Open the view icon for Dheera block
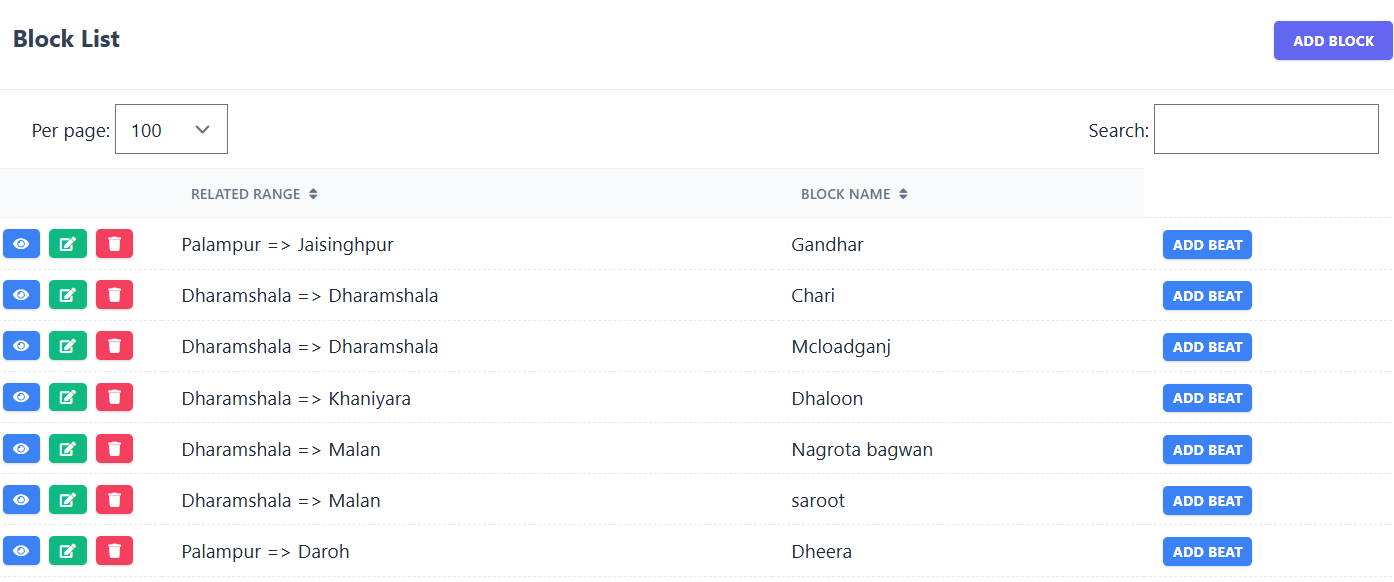 pyautogui.click(x=21, y=551)
